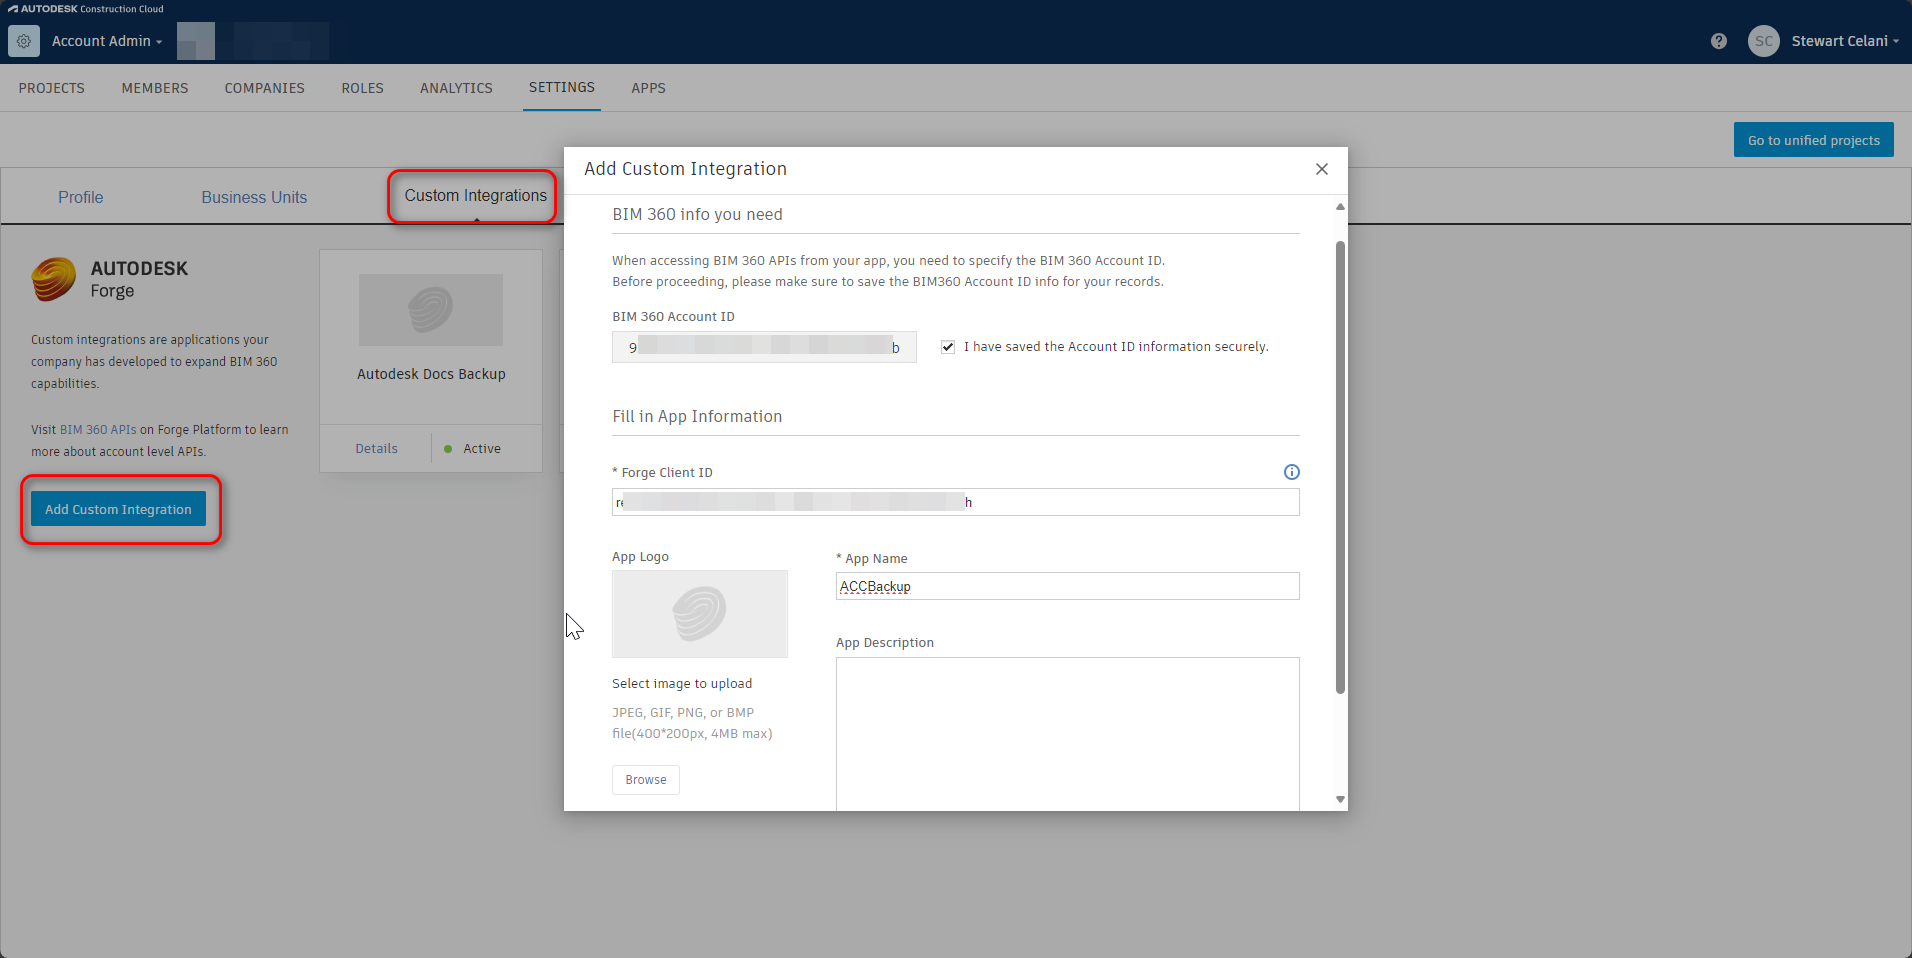Click the dialog scrollbar up arrow
The height and width of the screenshot is (958, 1912).
coord(1340,207)
